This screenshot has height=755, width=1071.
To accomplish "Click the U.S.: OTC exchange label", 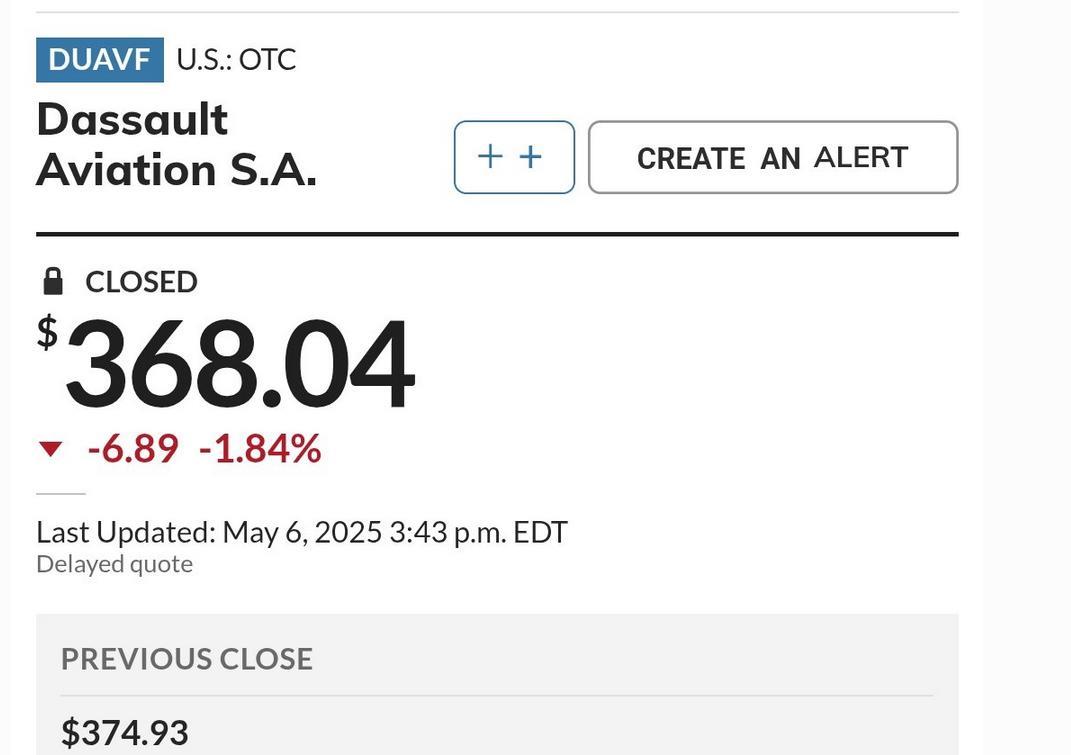I will point(236,60).
